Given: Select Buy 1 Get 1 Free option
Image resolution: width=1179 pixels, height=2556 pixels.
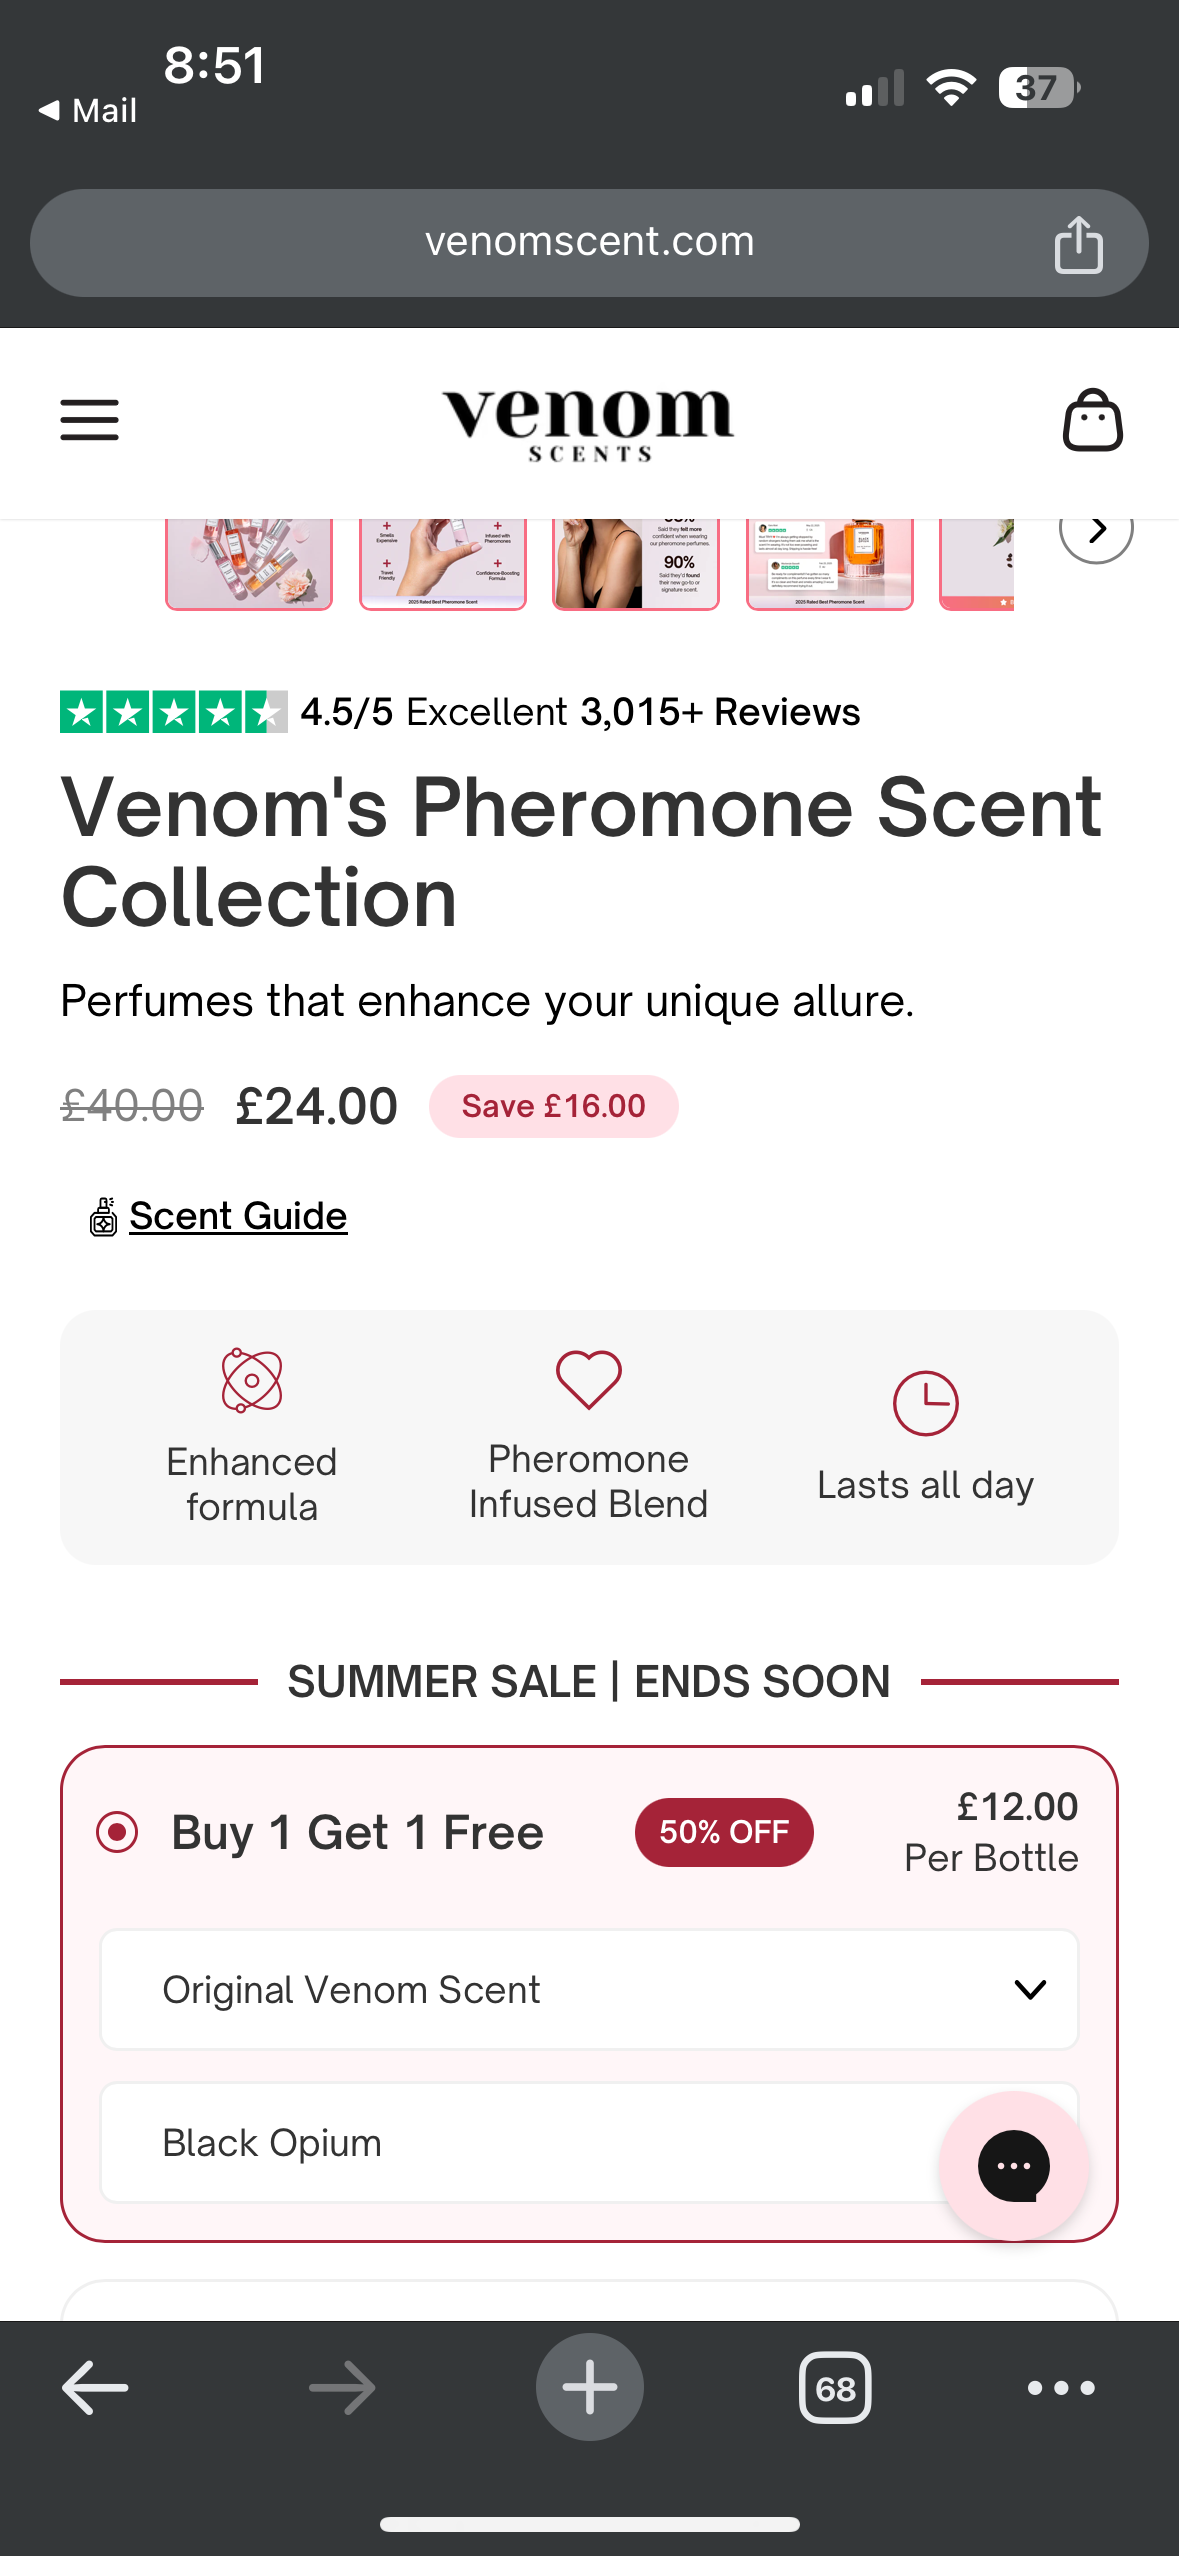Looking at the screenshot, I should [x=117, y=1833].
